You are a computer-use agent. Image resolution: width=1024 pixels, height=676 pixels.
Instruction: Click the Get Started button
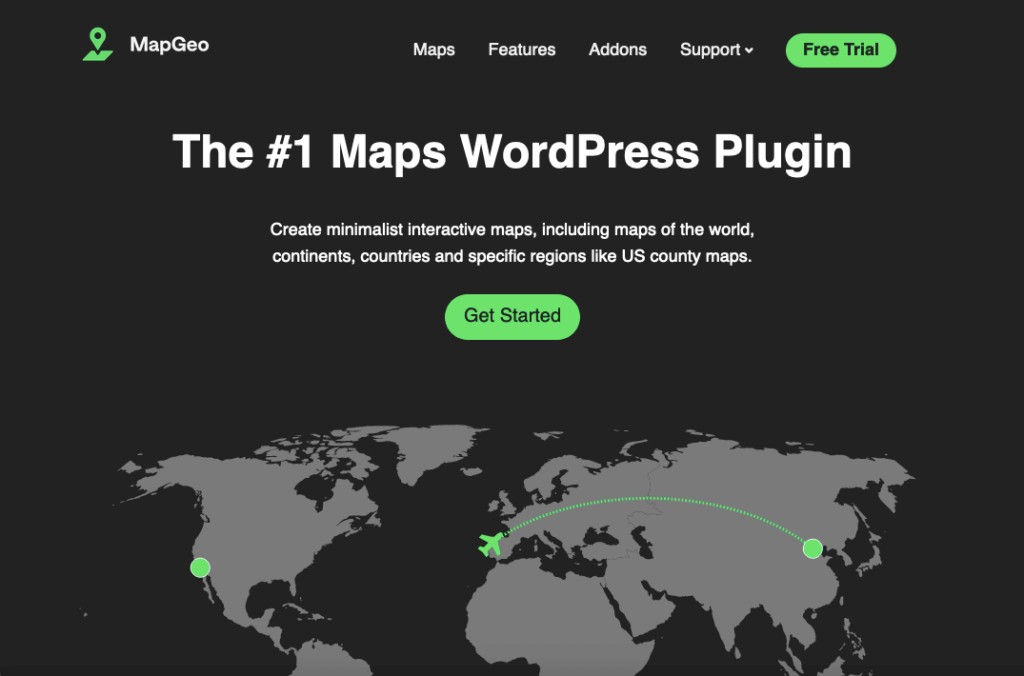pos(512,317)
